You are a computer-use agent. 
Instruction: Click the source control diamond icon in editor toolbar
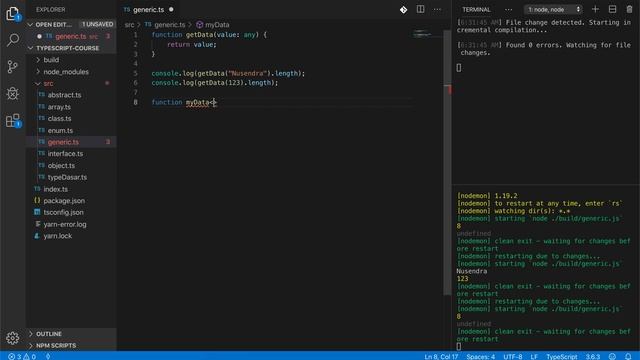pos(403,9)
